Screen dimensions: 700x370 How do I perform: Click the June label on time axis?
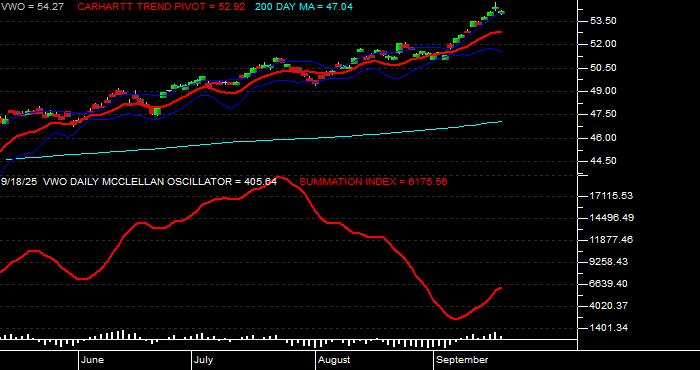pos(93,360)
